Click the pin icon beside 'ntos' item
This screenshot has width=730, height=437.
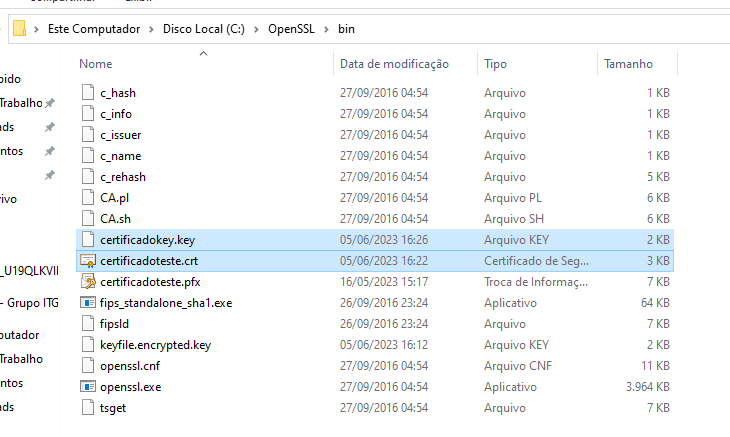50,151
